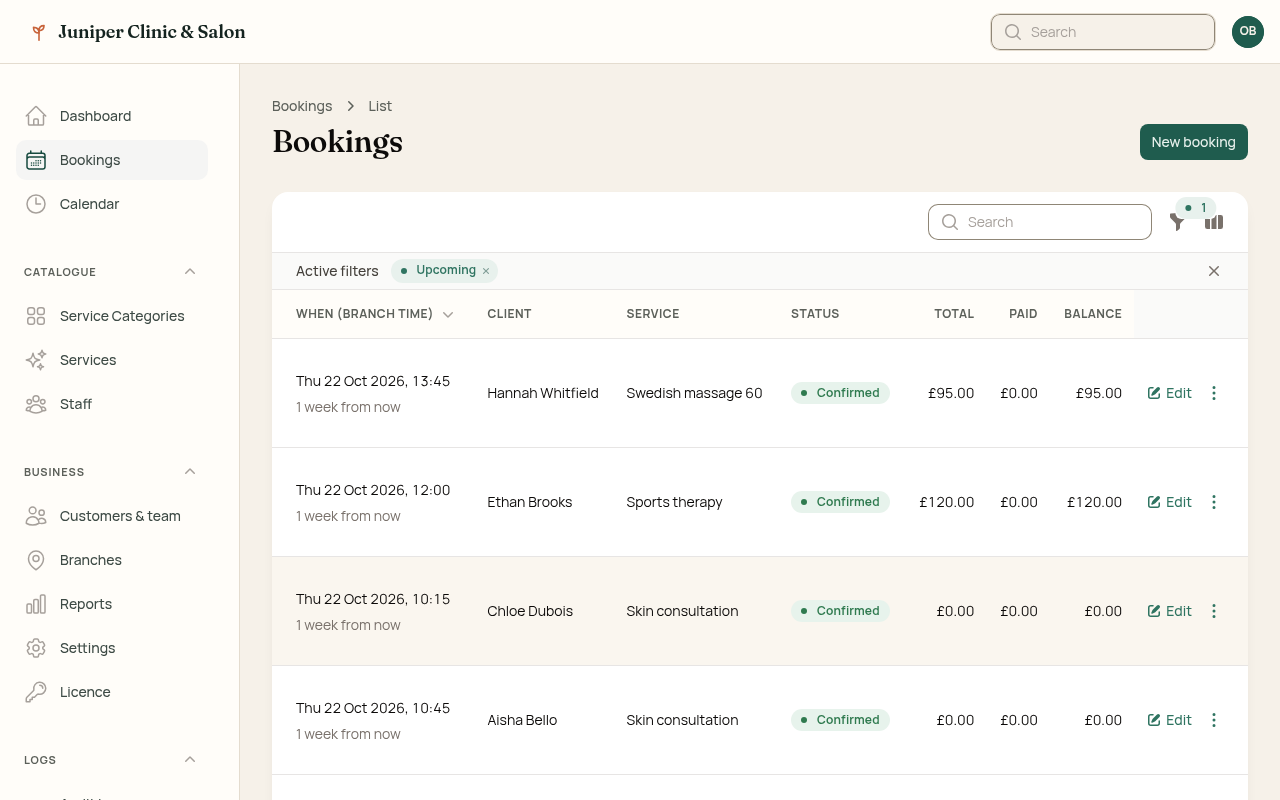This screenshot has height=800, width=1280.
Task: Click the Swedish massage 60 service cell
Action: tap(694, 393)
